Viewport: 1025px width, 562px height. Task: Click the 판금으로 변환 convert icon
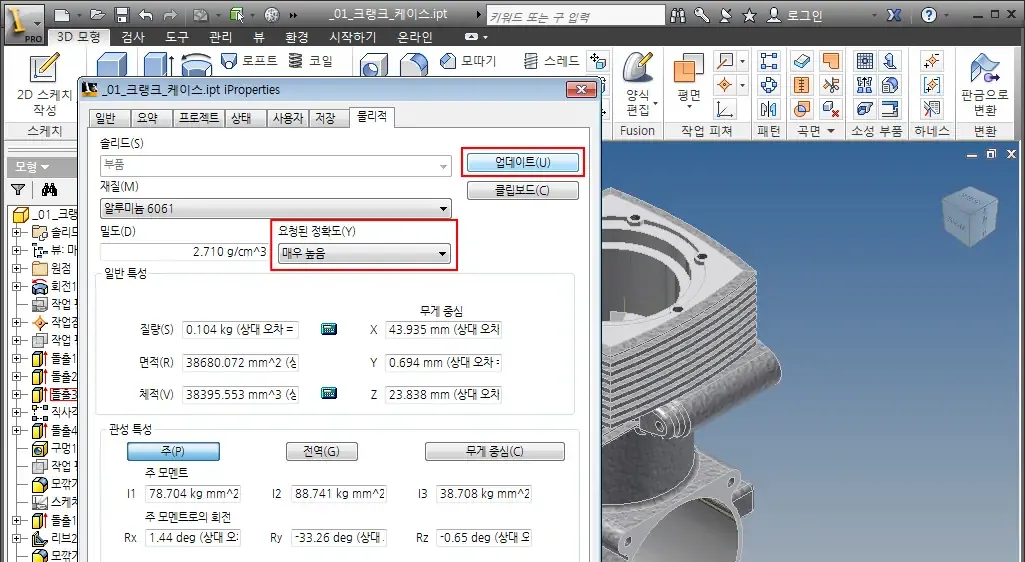[984, 85]
